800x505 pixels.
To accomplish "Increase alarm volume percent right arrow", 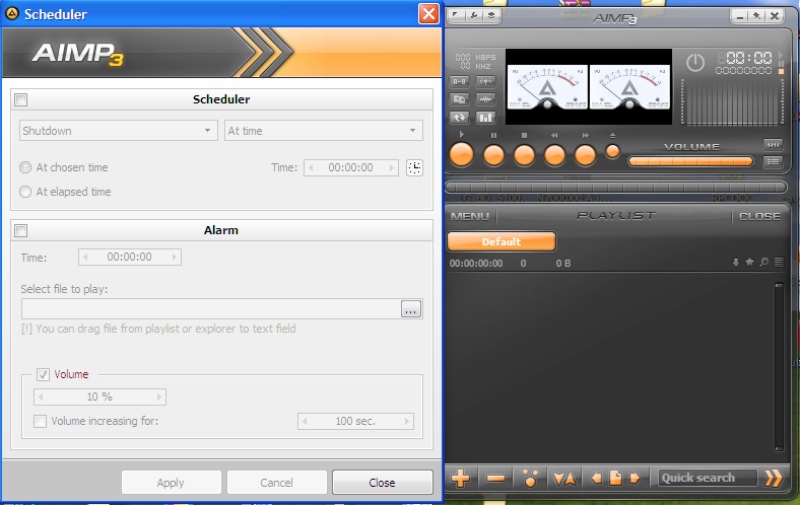I will click(159, 397).
